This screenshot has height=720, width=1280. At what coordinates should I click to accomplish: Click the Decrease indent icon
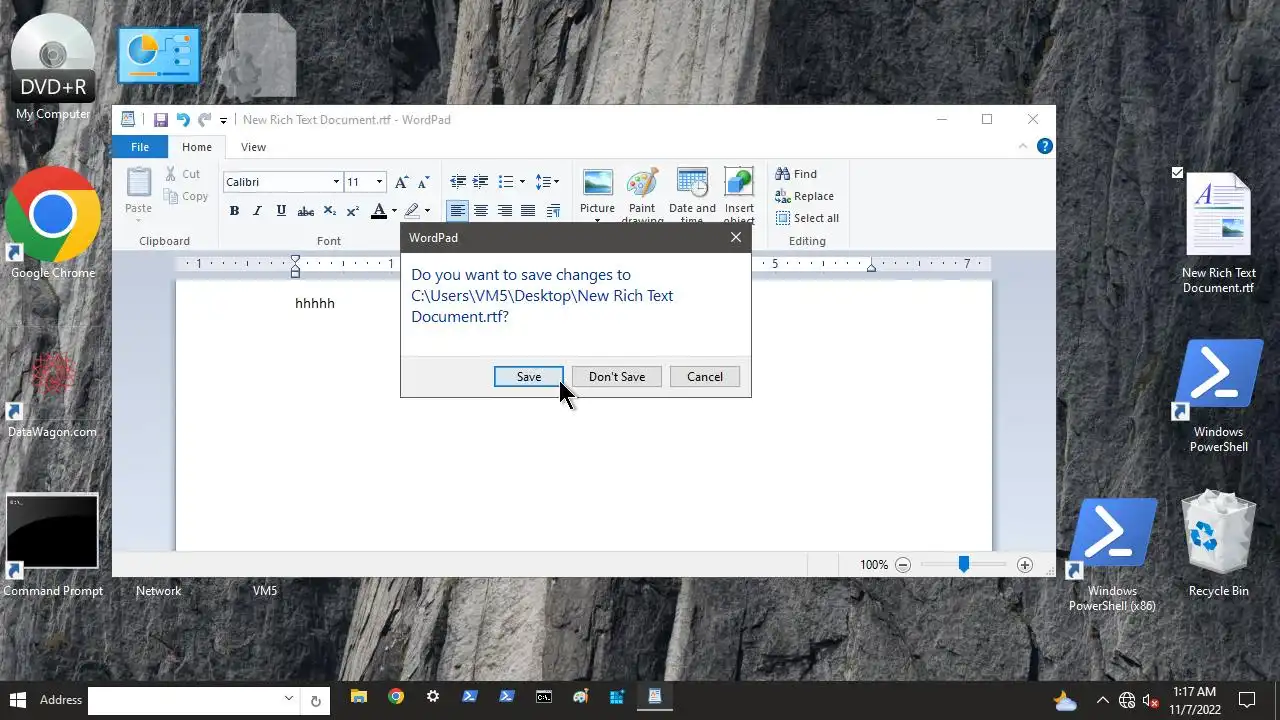(x=458, y=182)
